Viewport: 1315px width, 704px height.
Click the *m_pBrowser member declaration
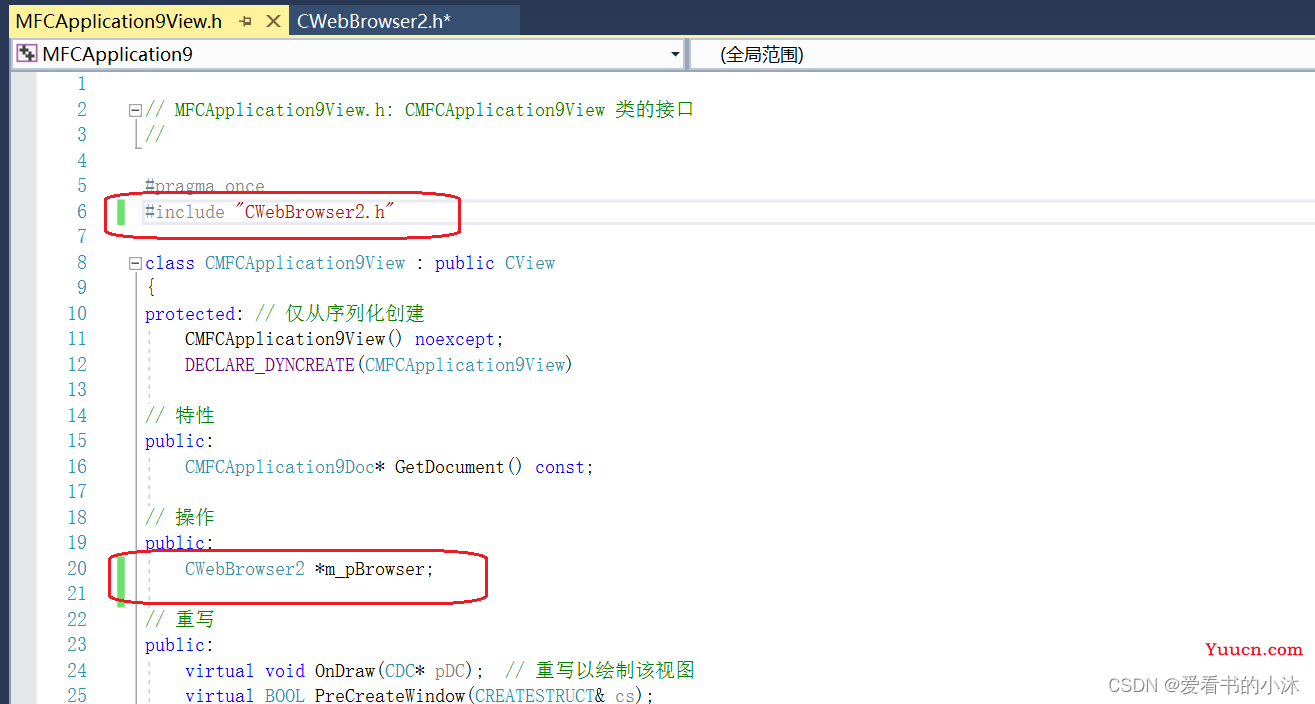point(375,569)
